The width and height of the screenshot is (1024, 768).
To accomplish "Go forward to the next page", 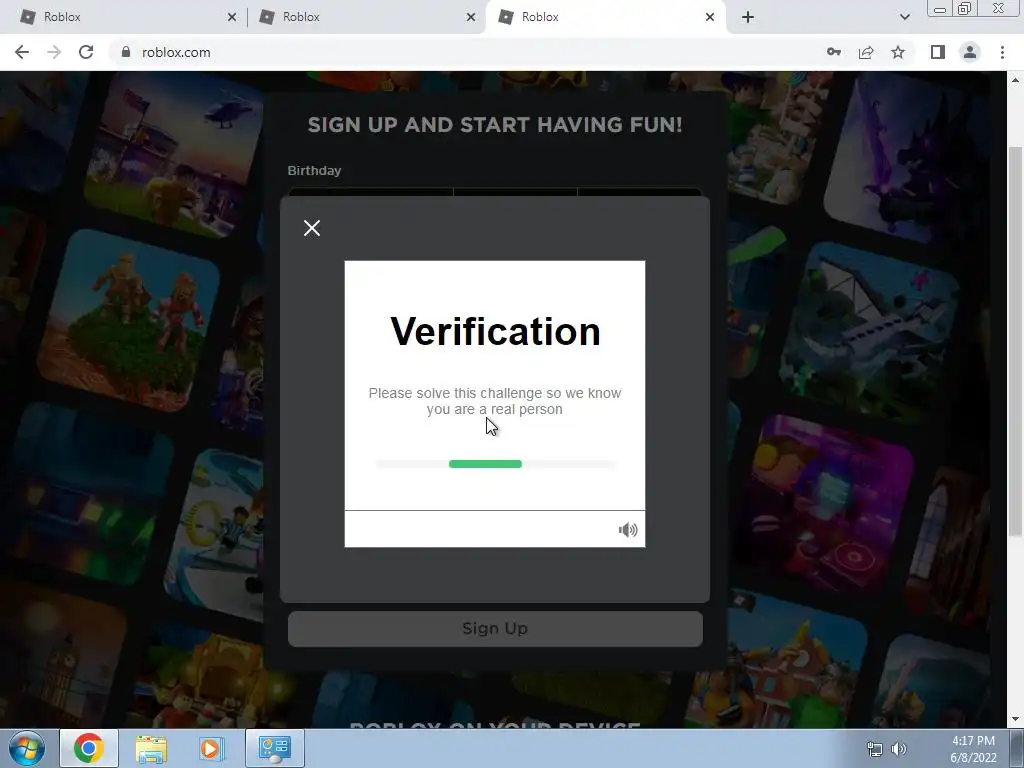I will 54,52.
